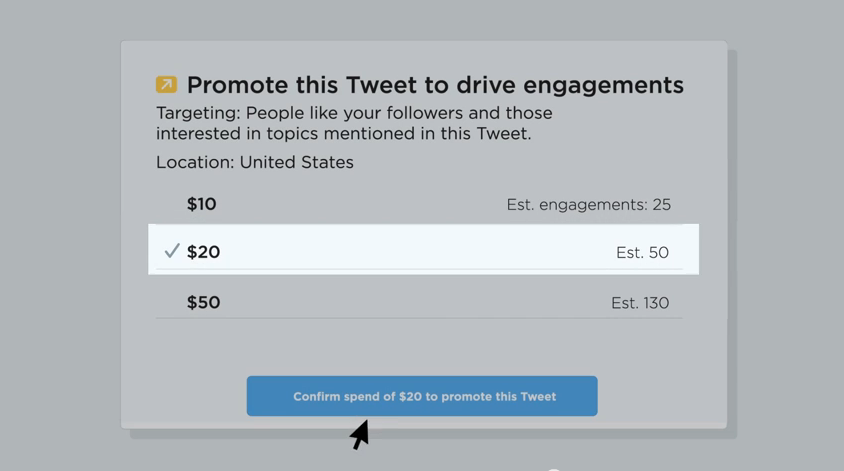Image resolution: width=844 pixels, height=471 pixels.
Task: Choose the $50 budget option
Action: click(204, 302)
